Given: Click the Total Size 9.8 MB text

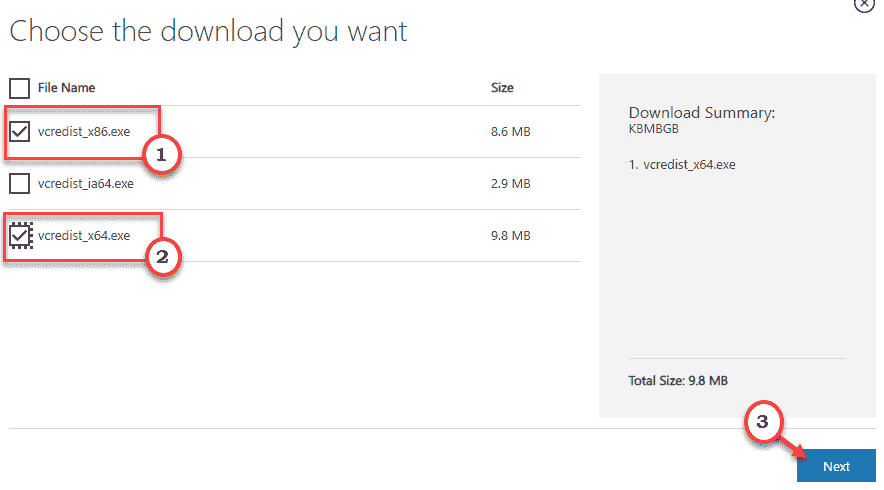Looking at the screenshot, I should [x=679, y=381].
